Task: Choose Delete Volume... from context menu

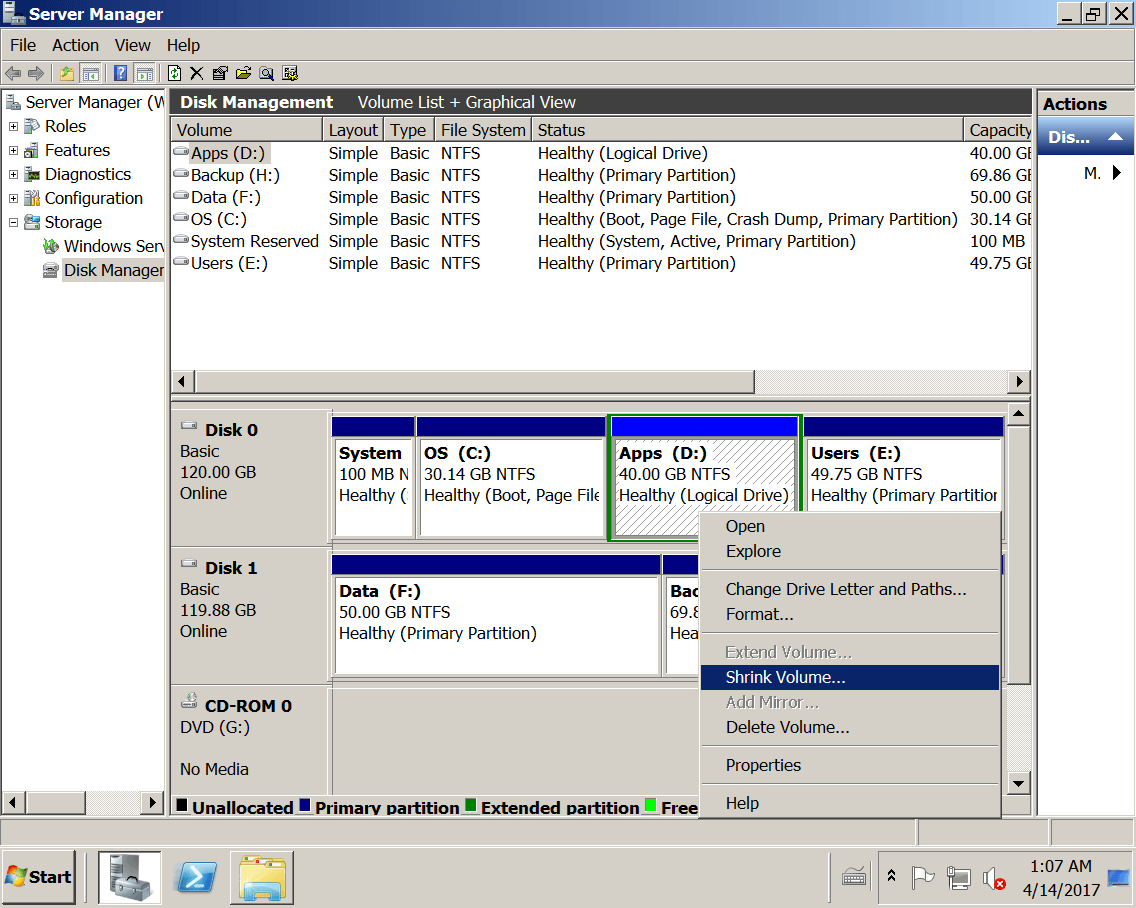Action: 850,728
